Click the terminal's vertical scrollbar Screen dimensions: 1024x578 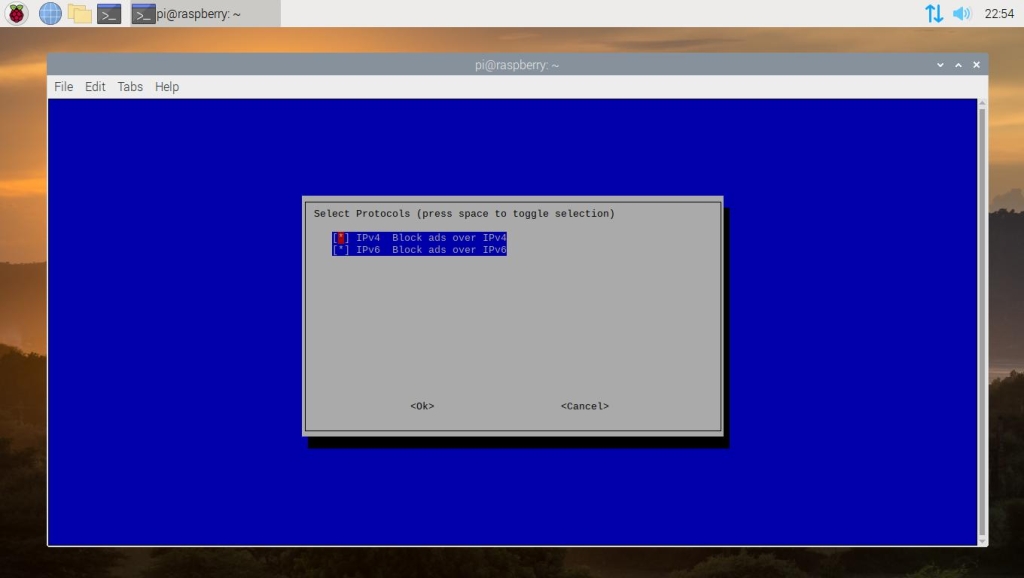coord(982,320)
